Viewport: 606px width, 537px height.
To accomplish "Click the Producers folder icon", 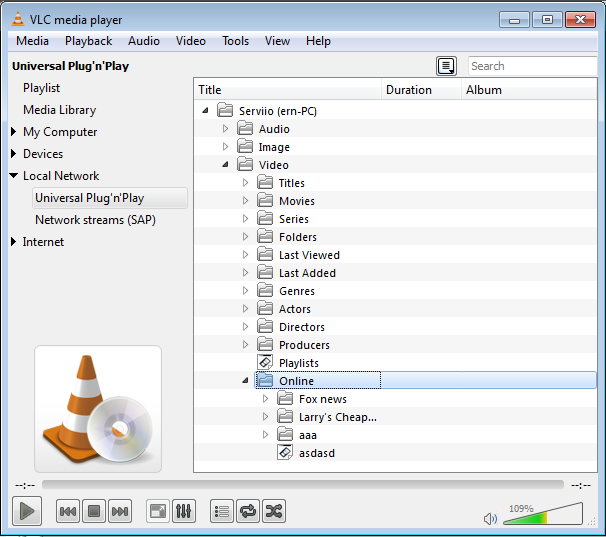I will click(265, 344).
